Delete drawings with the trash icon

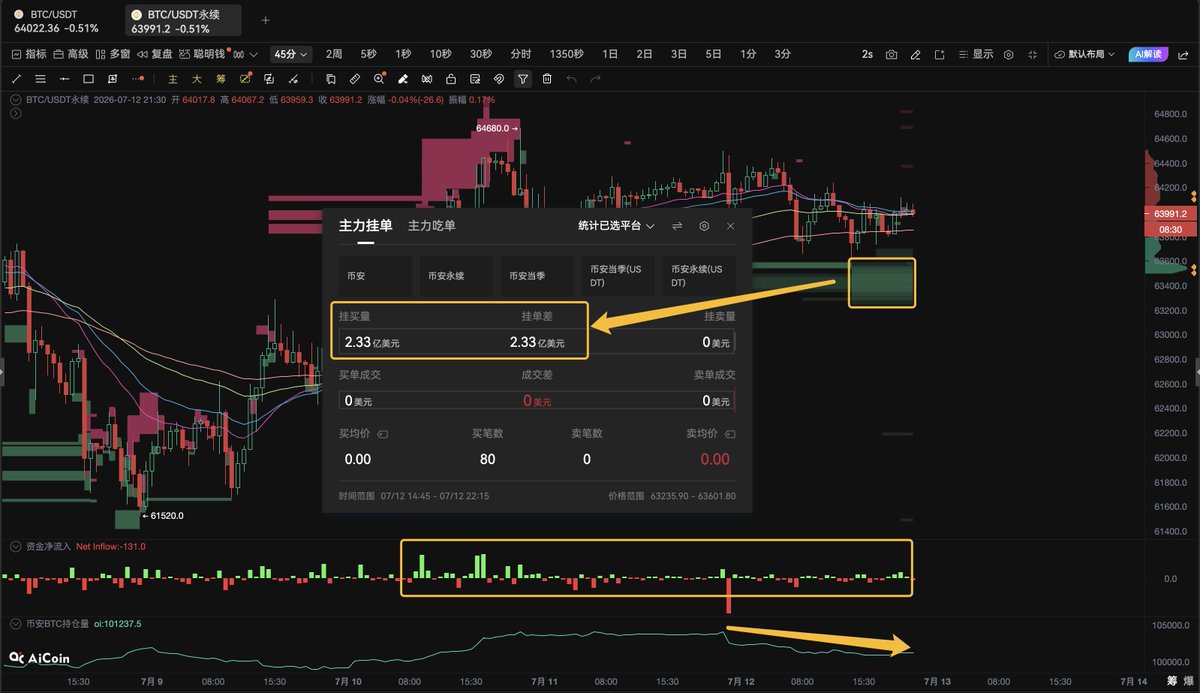coord(547,78)
